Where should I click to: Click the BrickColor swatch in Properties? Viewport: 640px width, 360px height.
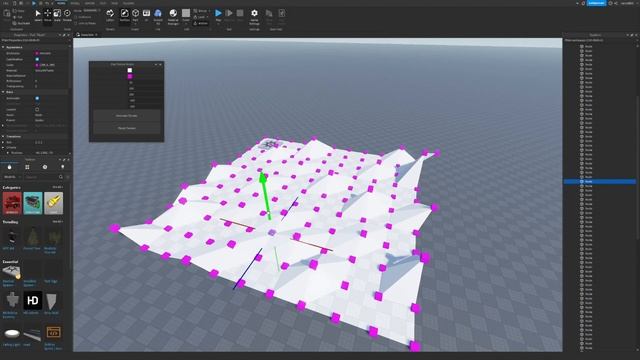pyautogui.click(x=37, y=53)
